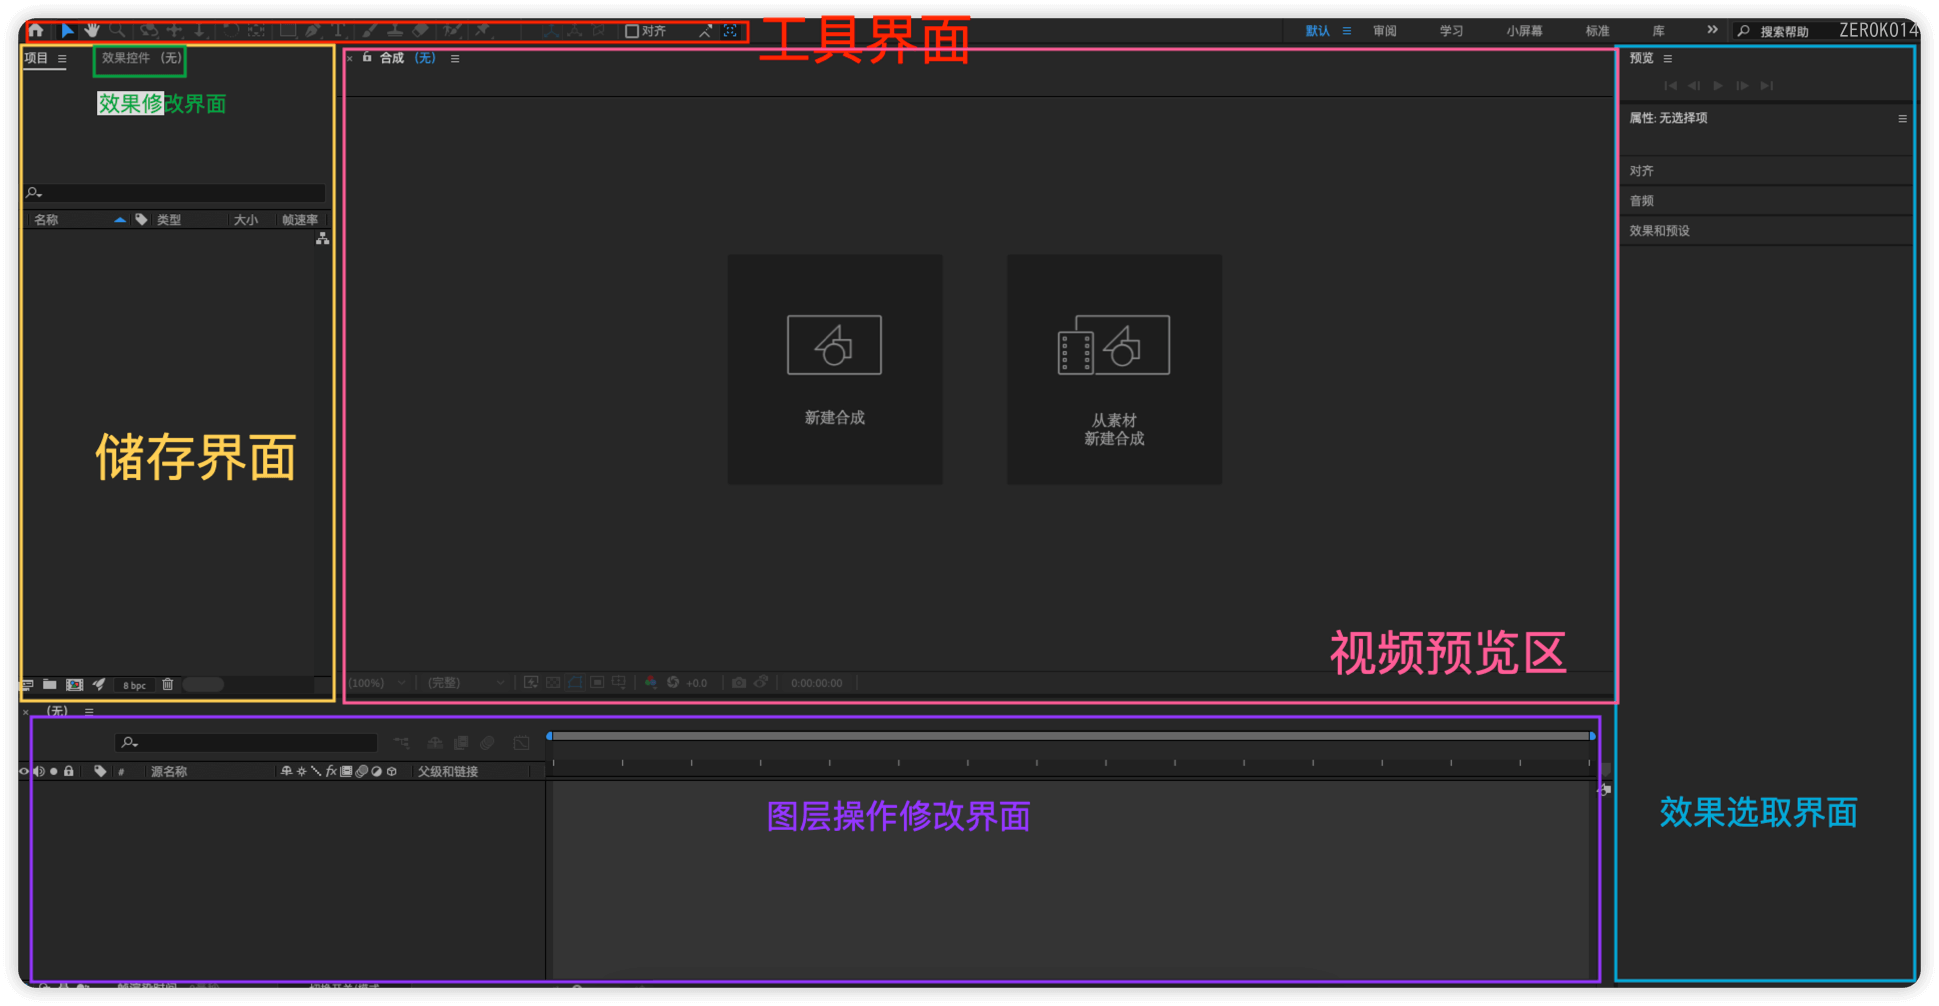This screenshot has height=1006, width=1939.
Task: Click the timeline search field
Action: coord(247,742)
